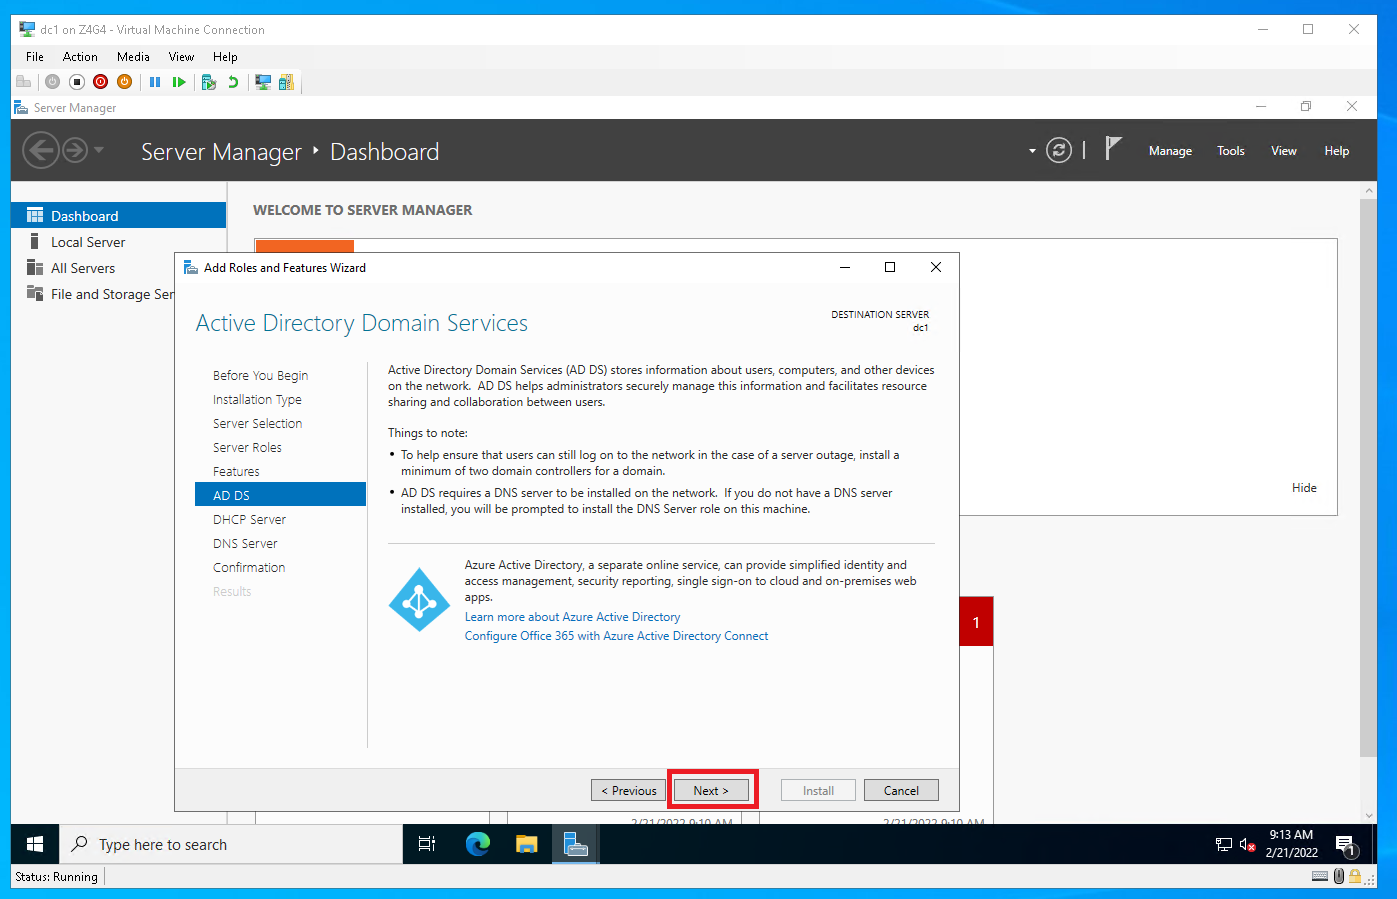The image size is (1397, 899).
Task: Click Hide in the welcome panel
Action: point(1304,488)
